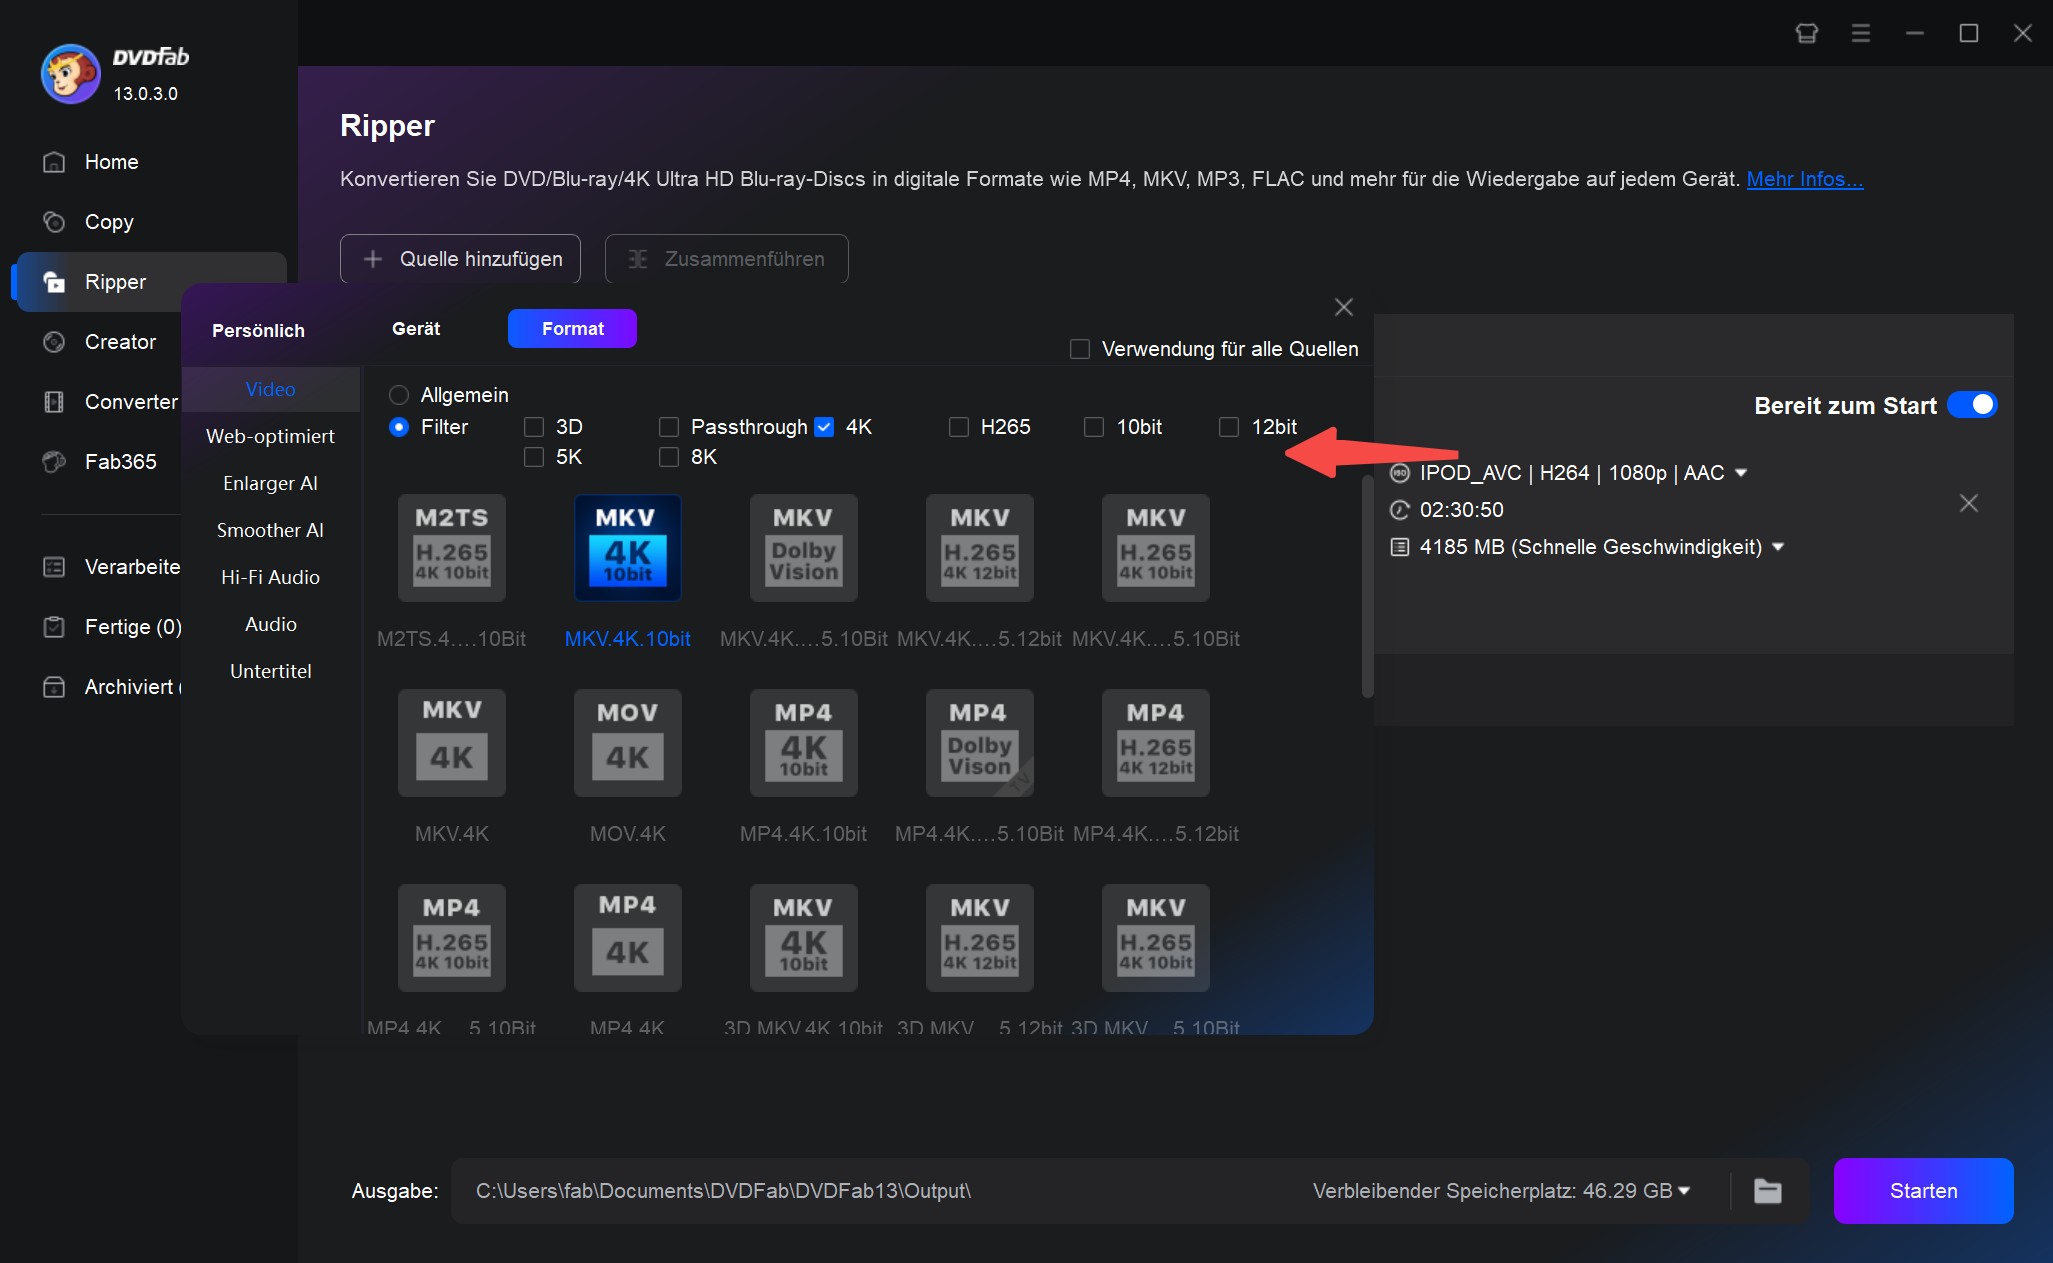This screenshot has width=2053, height=1263.
Task: Enable the 3D filter checkbox
Action: tap(534, 427)
